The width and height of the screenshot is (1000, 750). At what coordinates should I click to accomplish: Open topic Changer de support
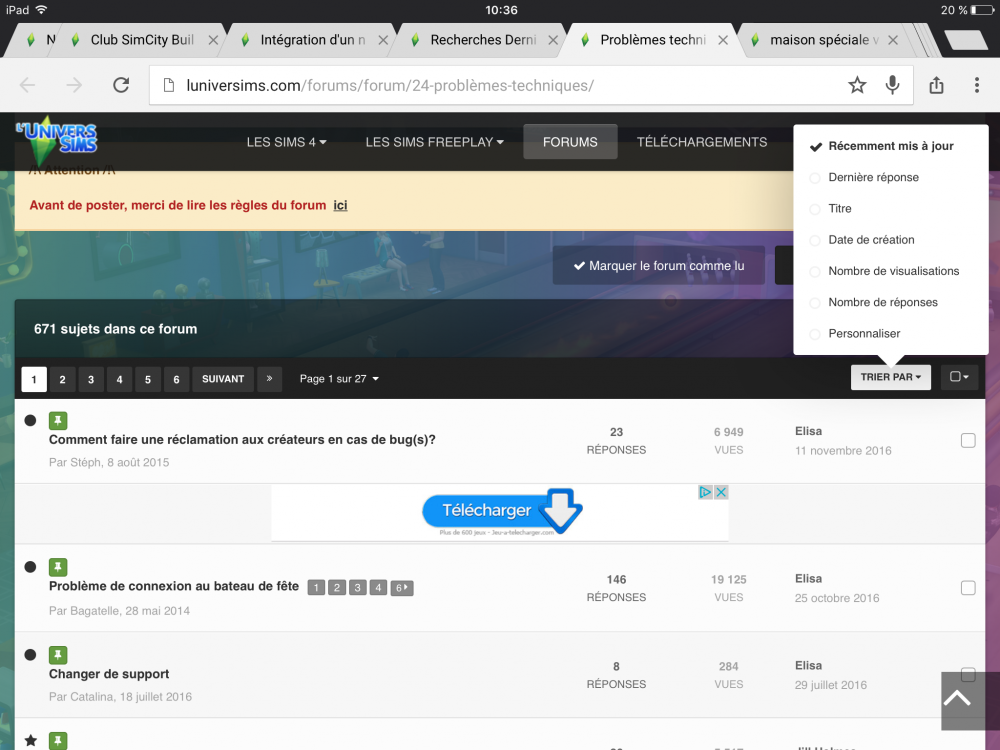(109, 674)
